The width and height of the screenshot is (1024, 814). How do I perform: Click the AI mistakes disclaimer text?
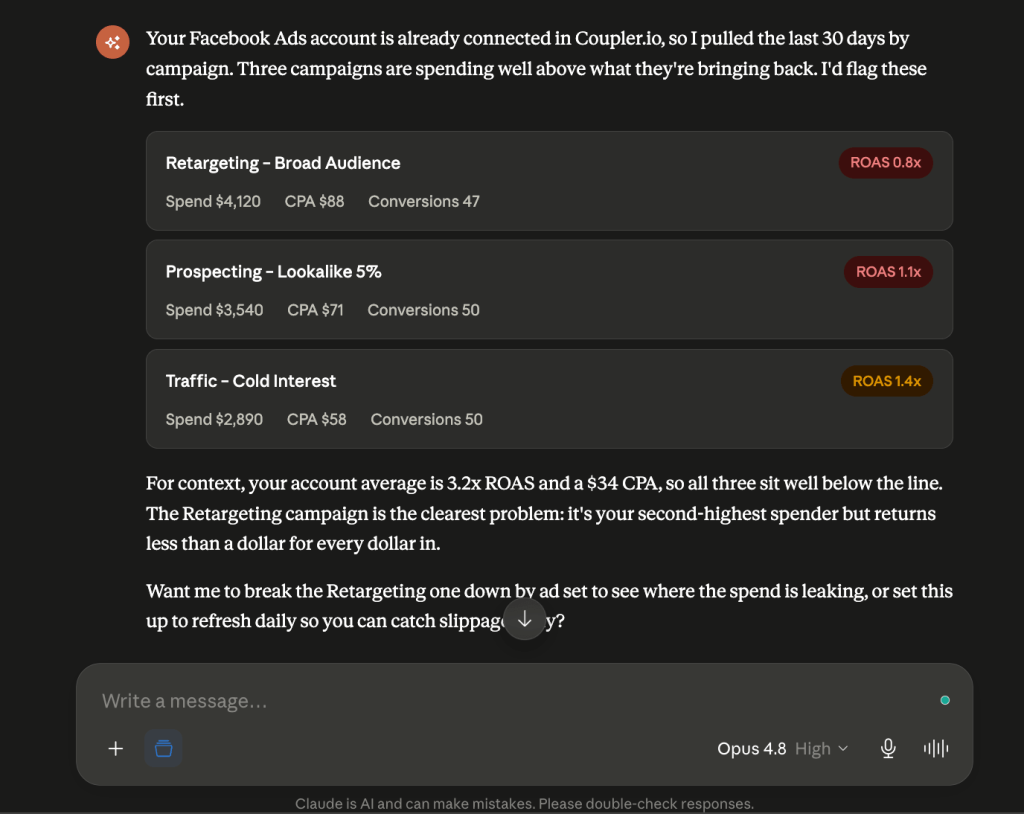click(x=524, y=804)
